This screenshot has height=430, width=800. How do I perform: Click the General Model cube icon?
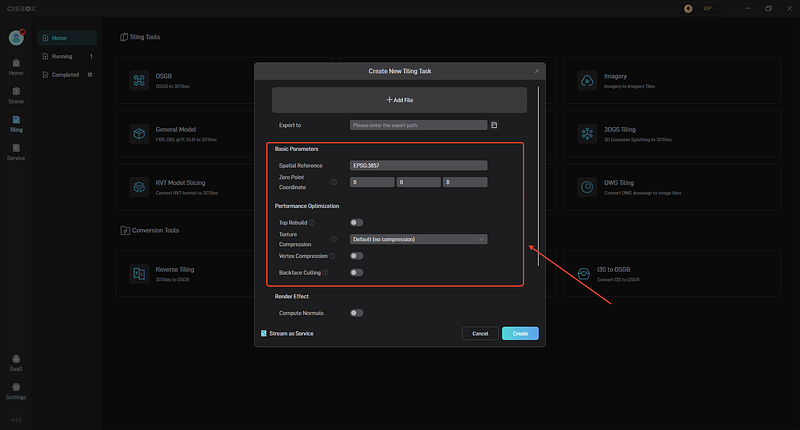[139, 134]
